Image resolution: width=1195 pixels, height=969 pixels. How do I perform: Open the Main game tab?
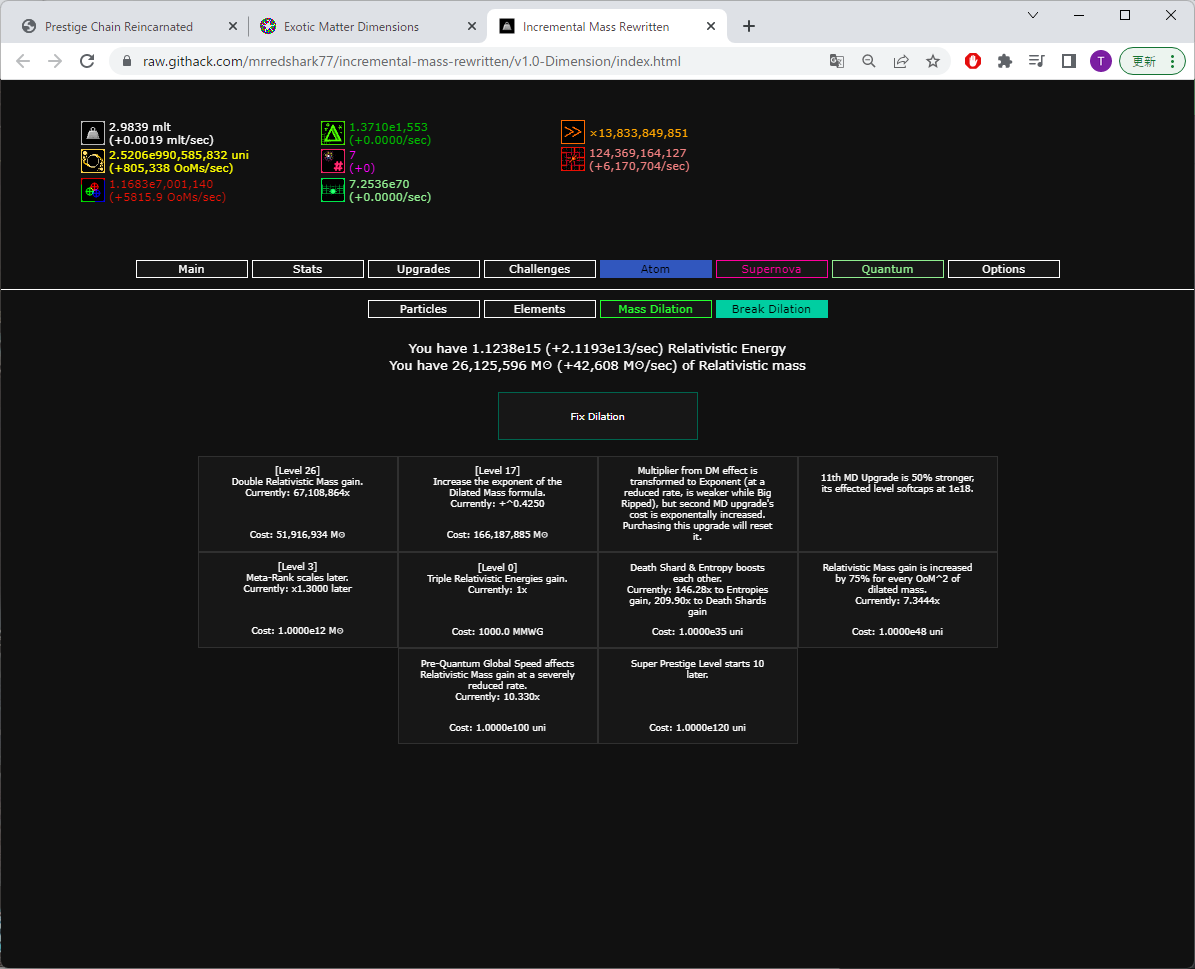(x=192, y=269)
